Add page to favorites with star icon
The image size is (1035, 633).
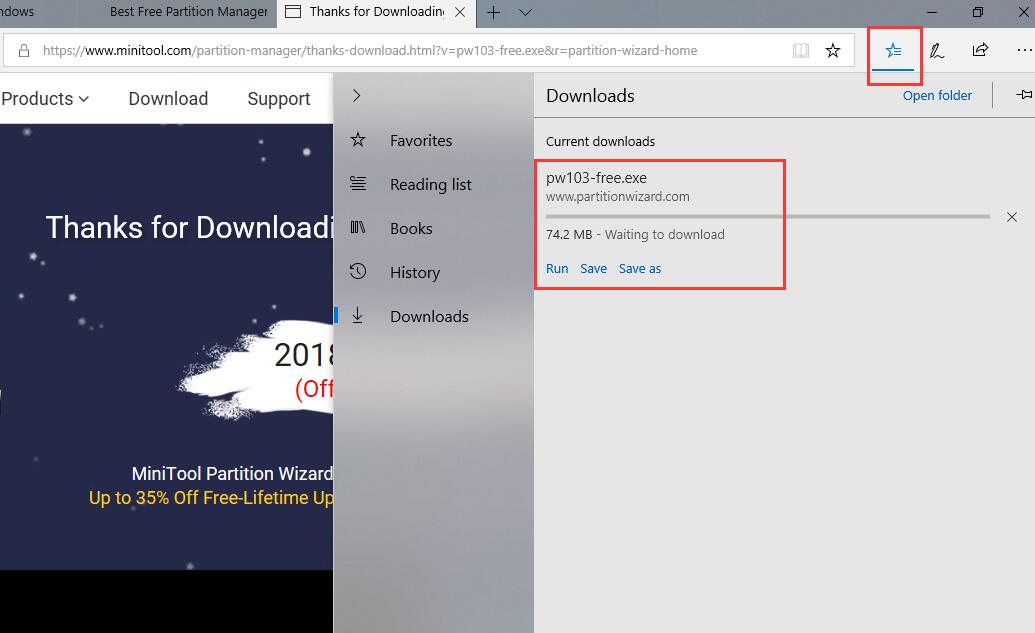pos(833,50)
